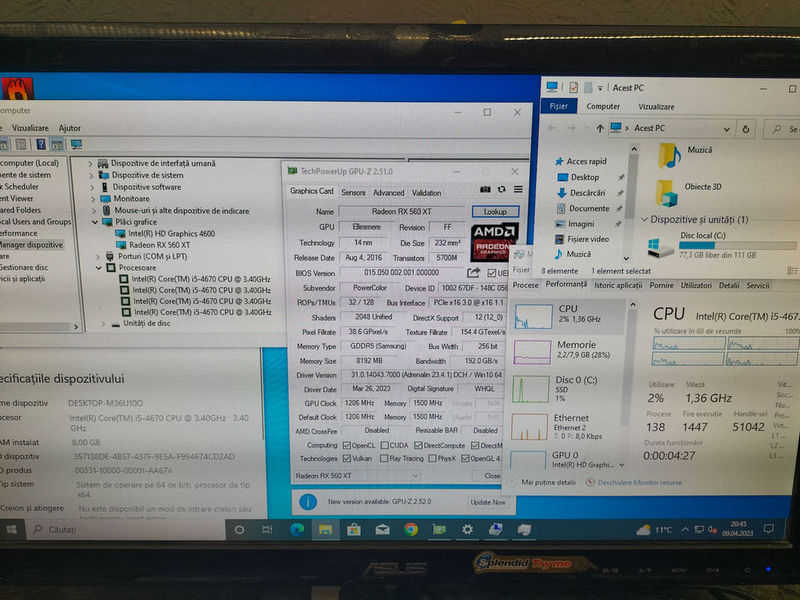Open the Validation tab in GPU-Z

(426, 192)
